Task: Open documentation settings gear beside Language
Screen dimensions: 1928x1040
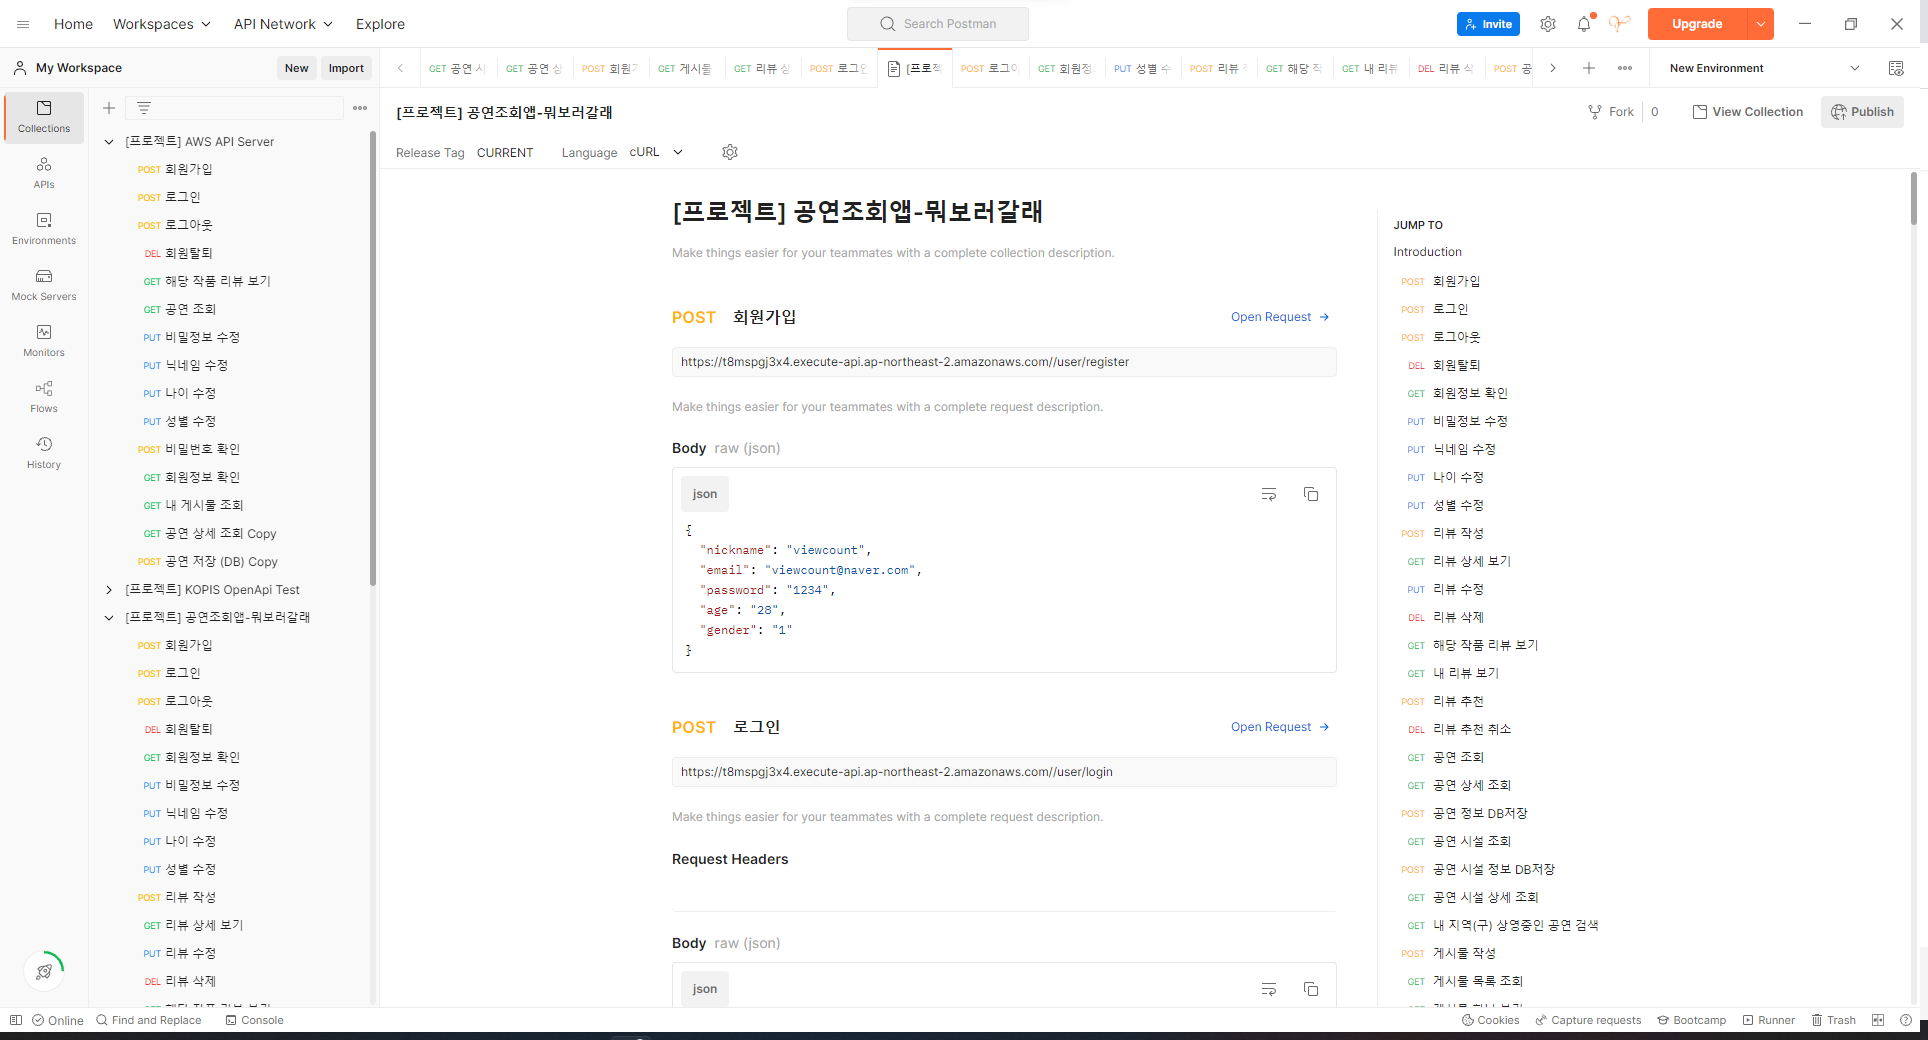Action: pyautogui.click(x=730, y=152)
